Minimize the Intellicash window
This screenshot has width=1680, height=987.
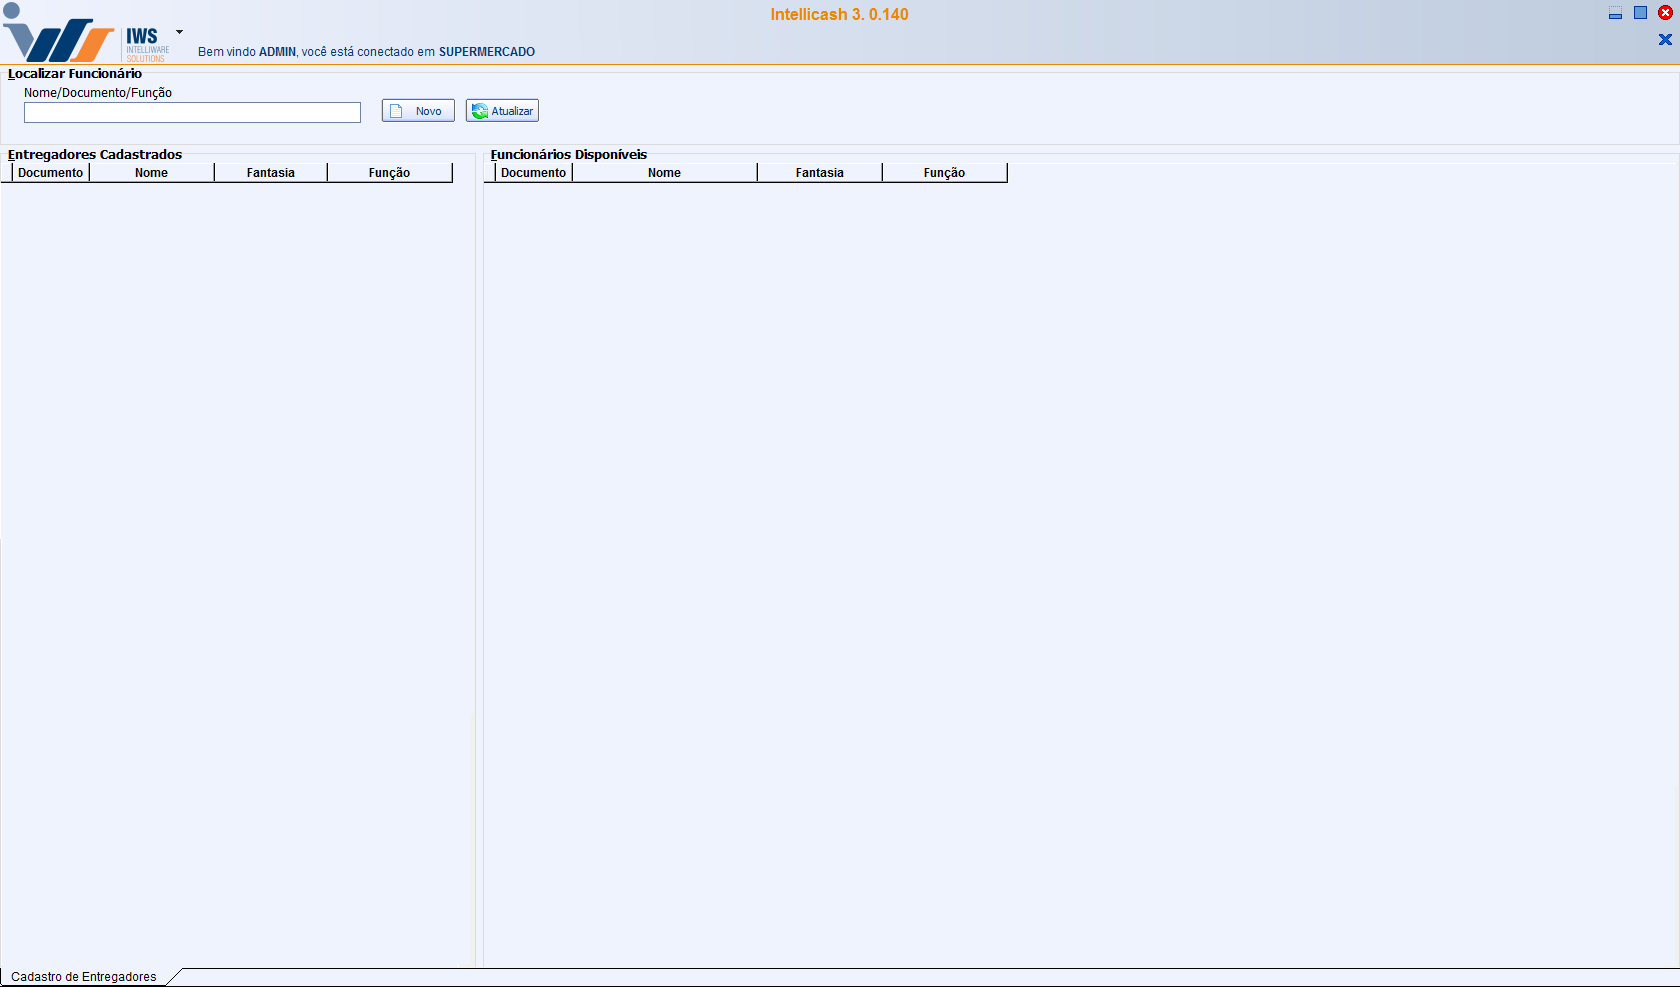coord(1615,13)
